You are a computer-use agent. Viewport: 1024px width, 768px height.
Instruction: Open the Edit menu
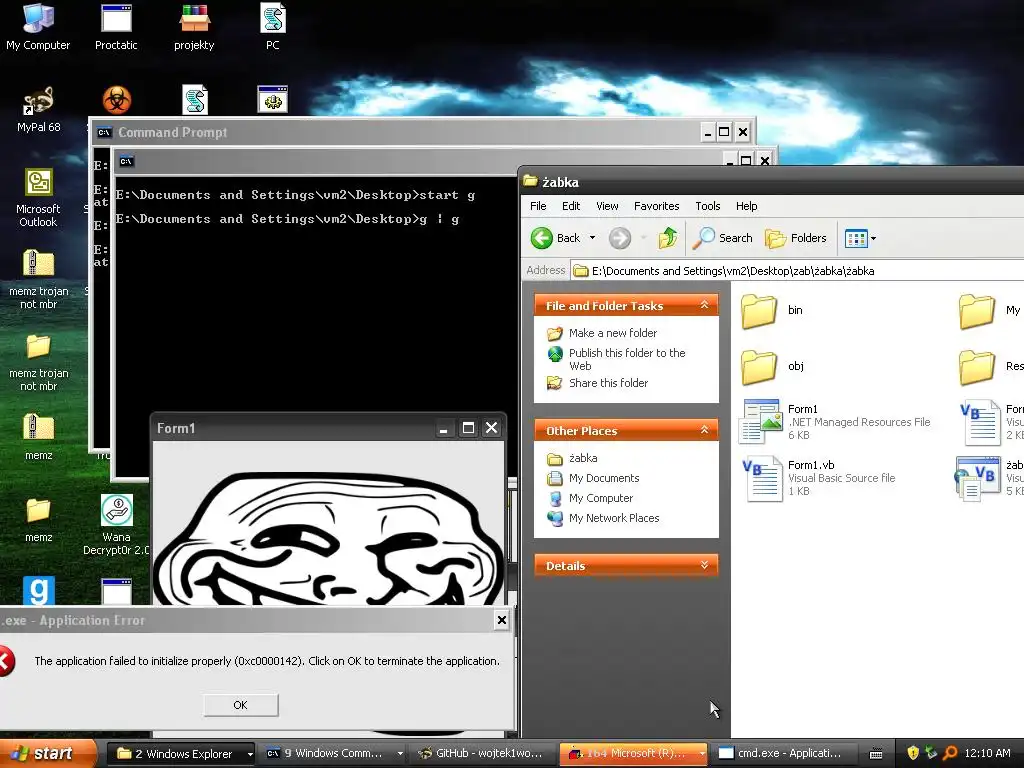click(x=571, y=206)
